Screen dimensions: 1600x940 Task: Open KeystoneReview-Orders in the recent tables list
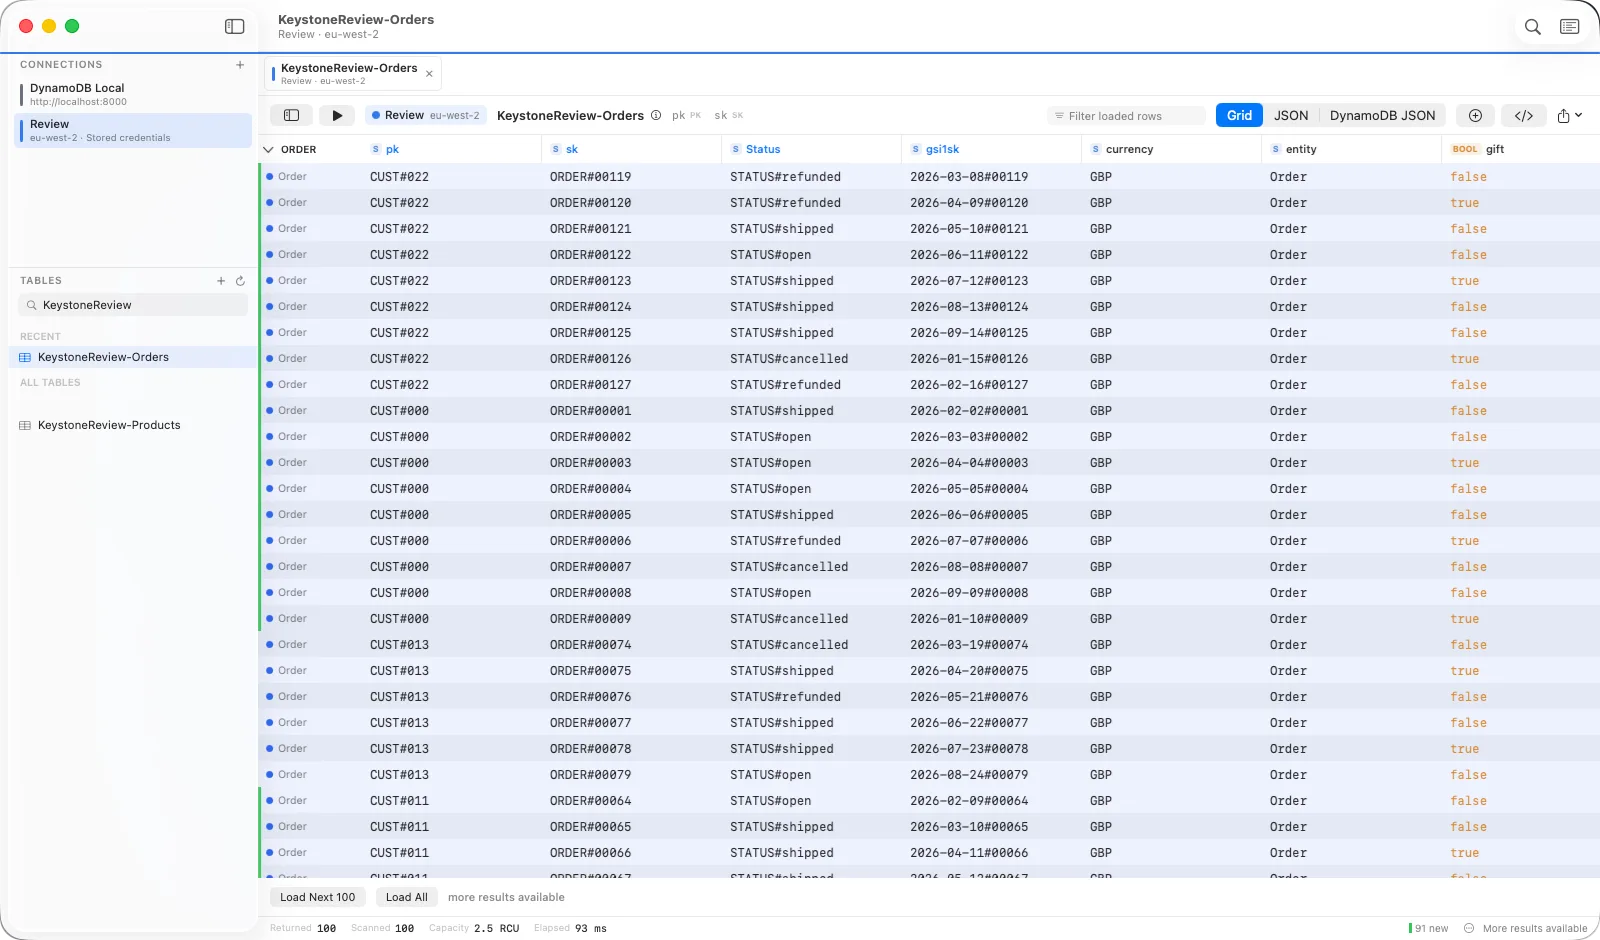click(132, 358)
